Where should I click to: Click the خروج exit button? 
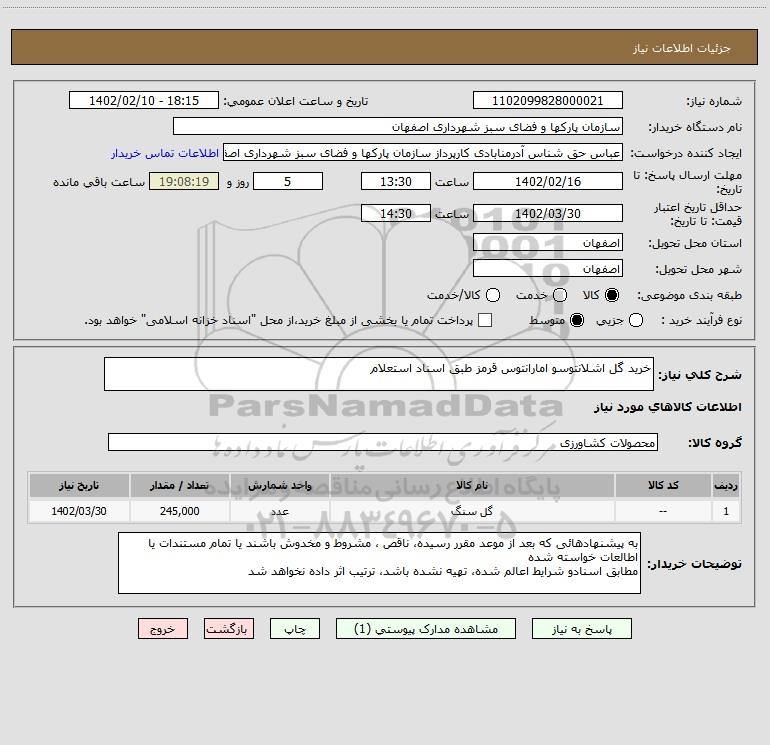163,629
